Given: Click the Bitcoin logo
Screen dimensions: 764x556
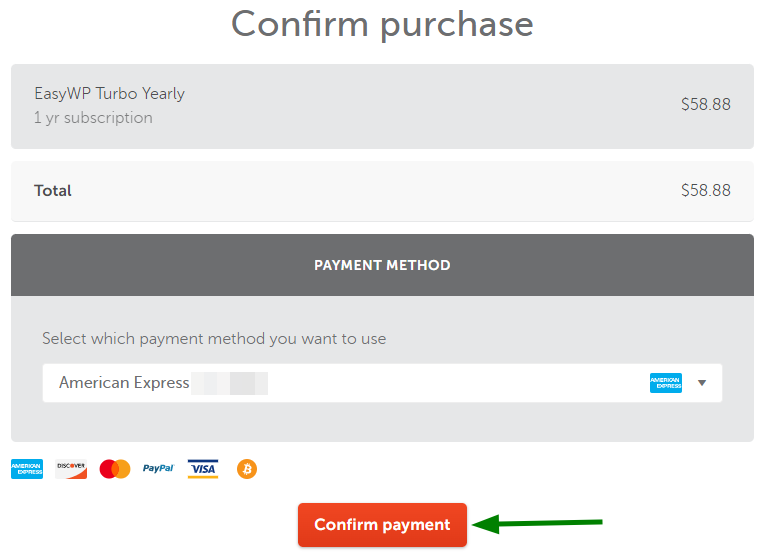Looking at the screenshot, I should click(247, 469).
